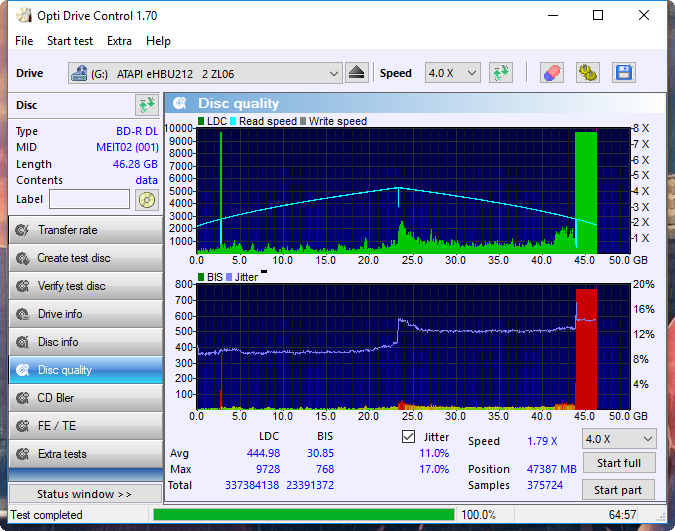Click the Position value 47387 MB
The width and height of the screenshot is (675, 531).
tap(551, 469)
